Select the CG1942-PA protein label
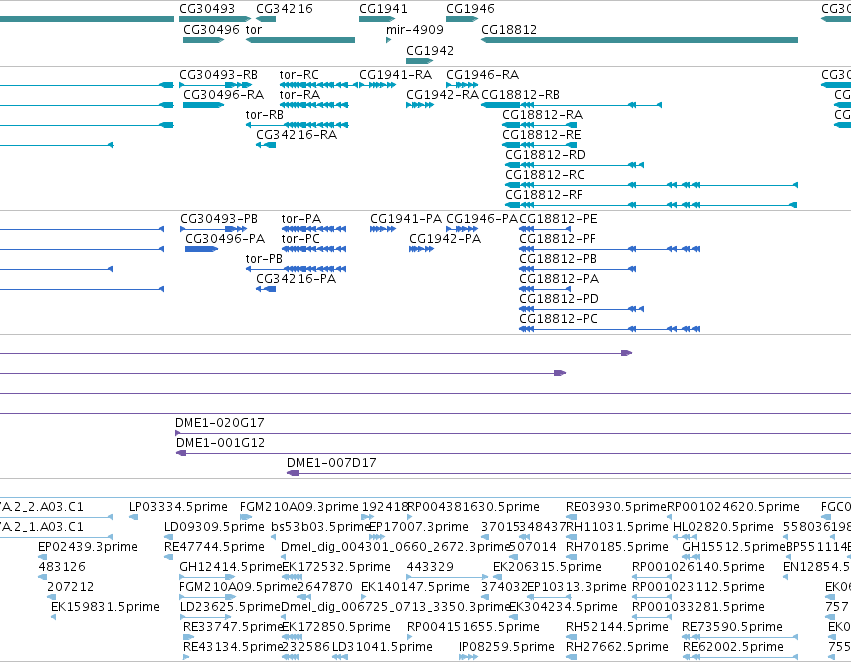The image size is (851, 662). (445, 239)
